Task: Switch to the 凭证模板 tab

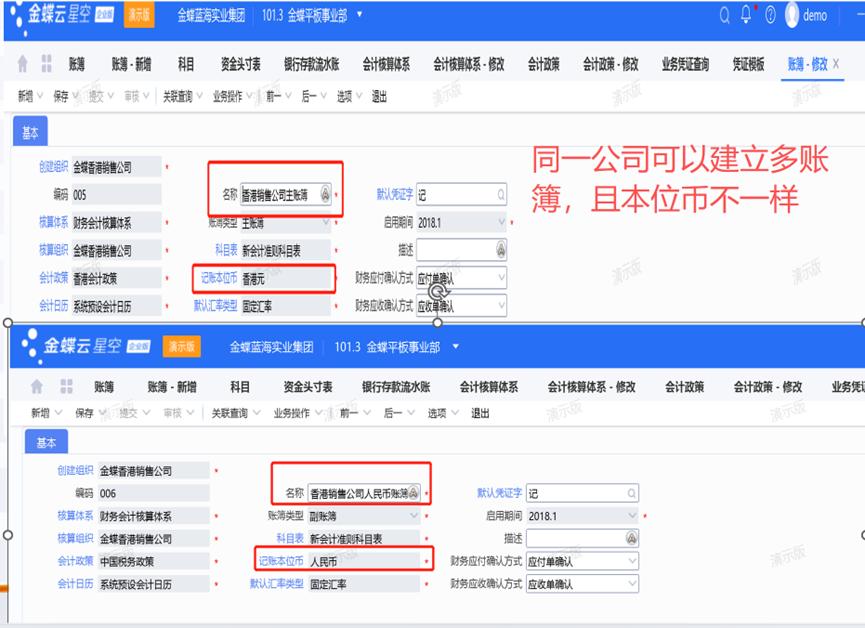Action: tap(748, 64)
